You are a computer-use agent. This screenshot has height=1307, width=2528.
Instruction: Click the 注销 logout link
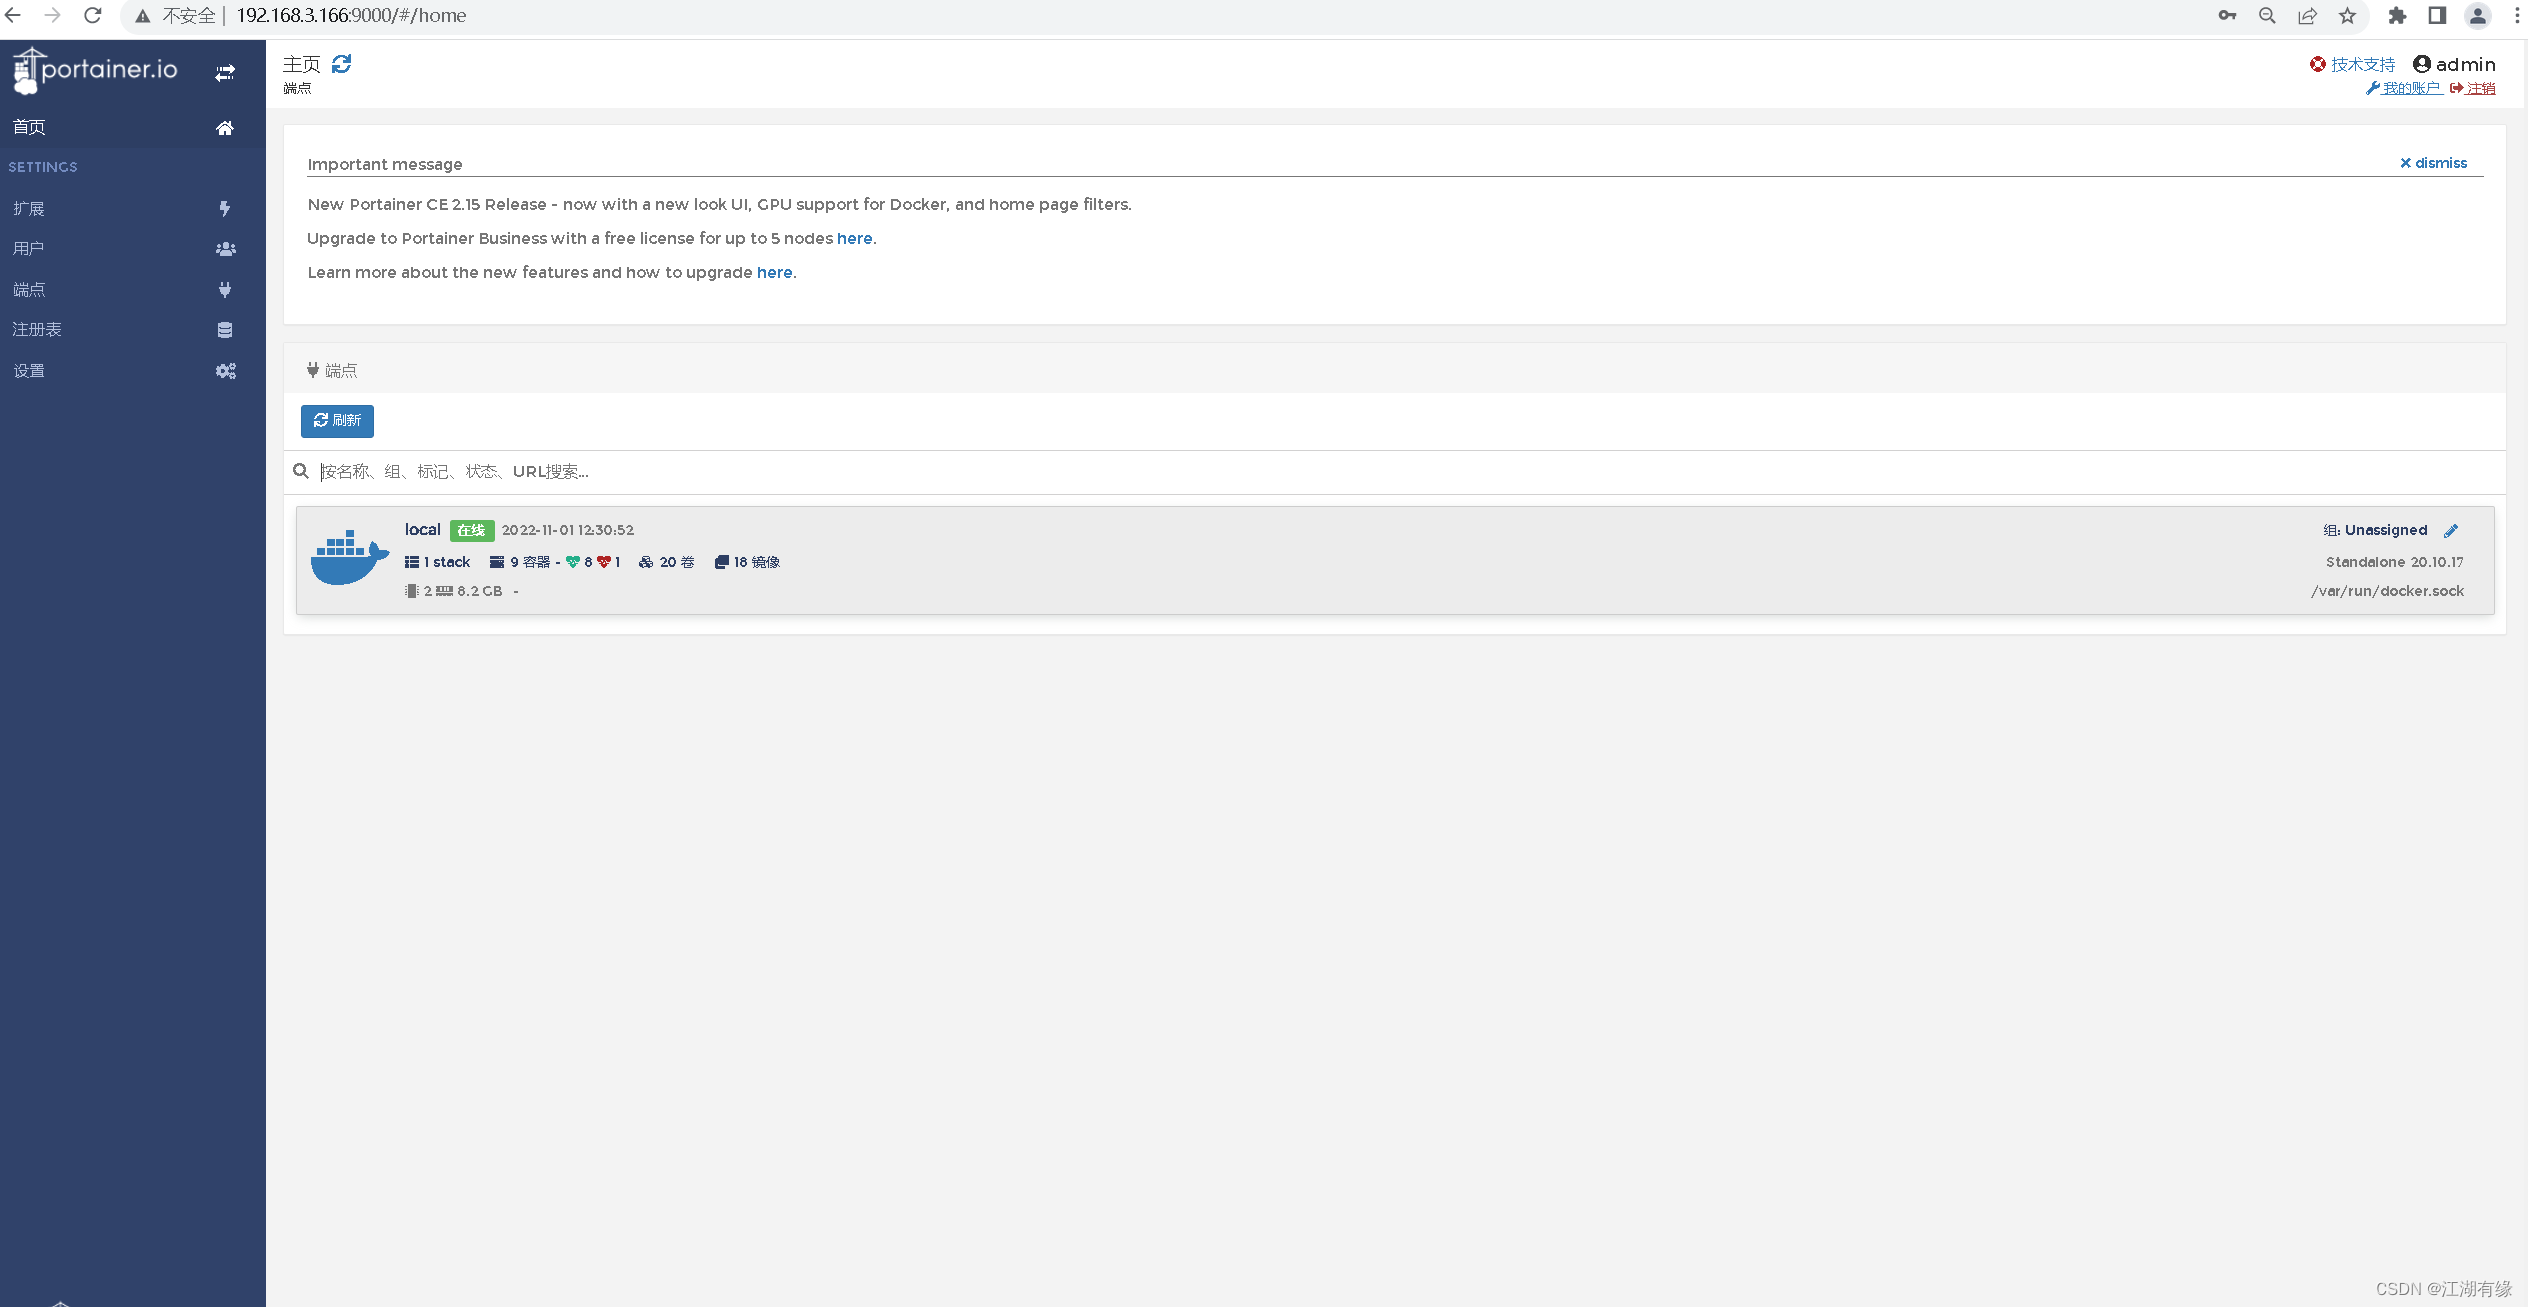pyautogui.click(x=2480, y=88)
